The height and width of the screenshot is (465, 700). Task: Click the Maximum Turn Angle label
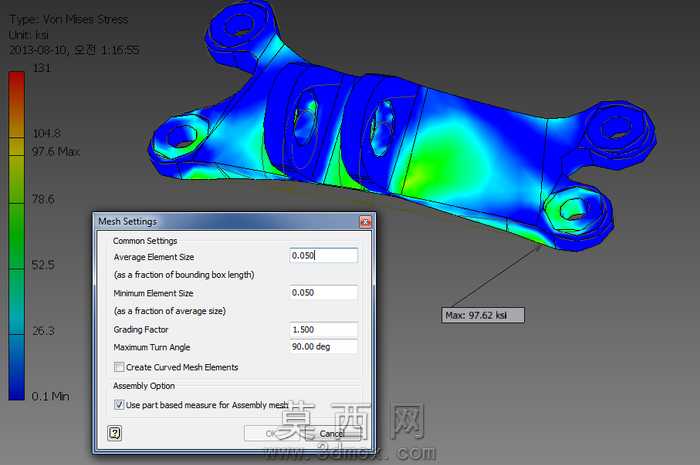tap(152, 347)
